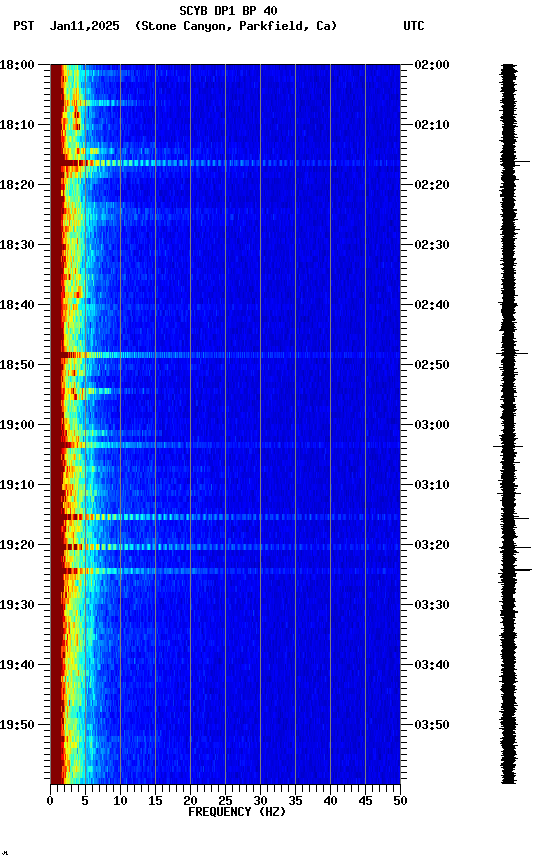Click the '45' Hz frequency axis label

[x=365, y=801]
